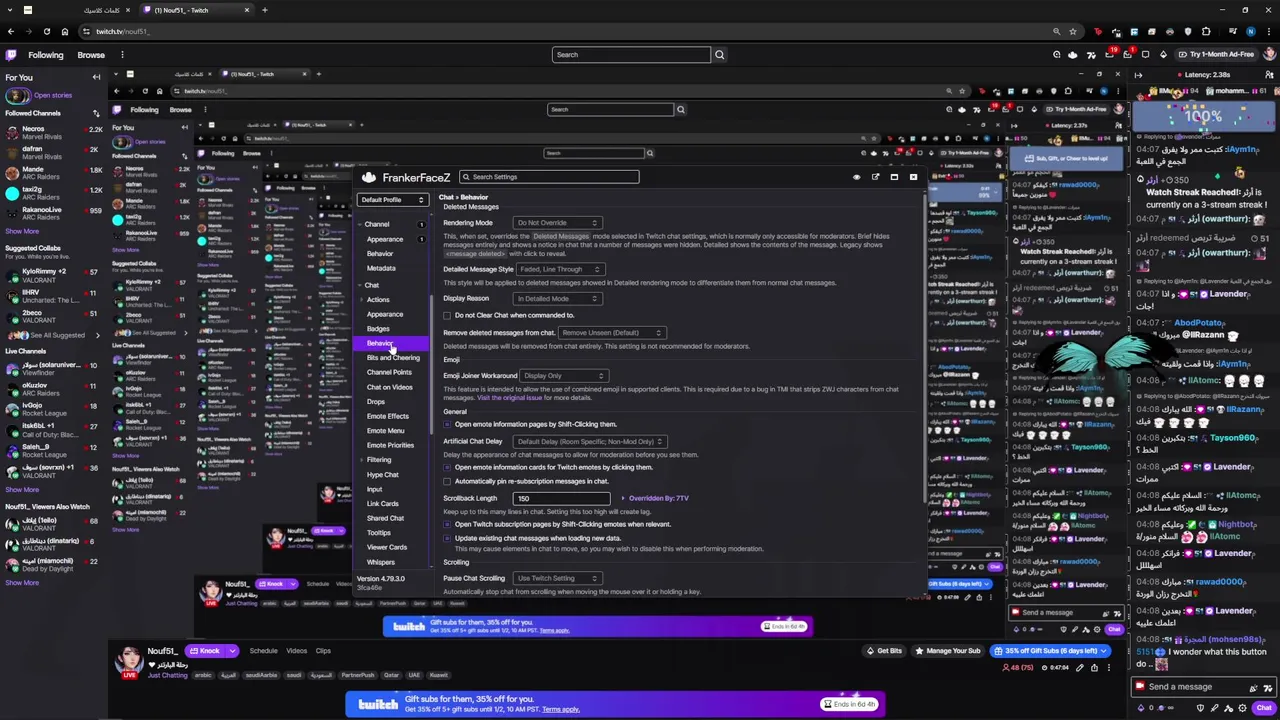Collapse the outermost chat panel with the arrow icon

pos(1138,75)
